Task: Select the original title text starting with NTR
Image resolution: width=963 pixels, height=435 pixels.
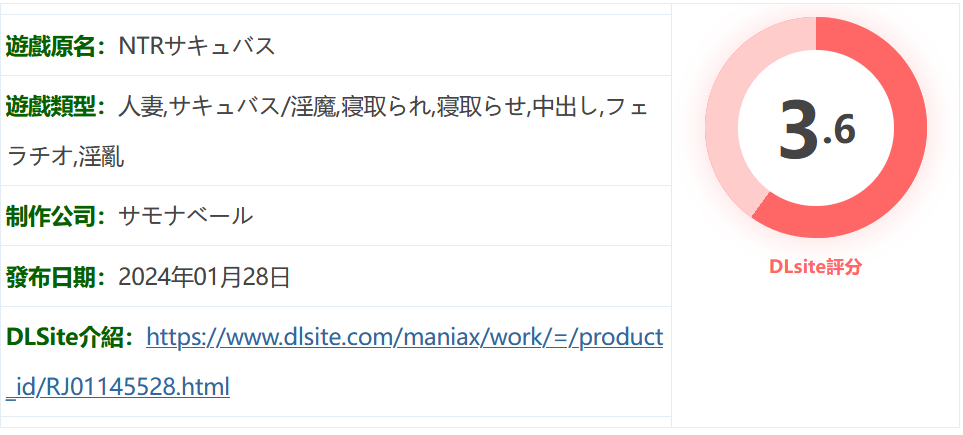Action: (x=197, y=46)
